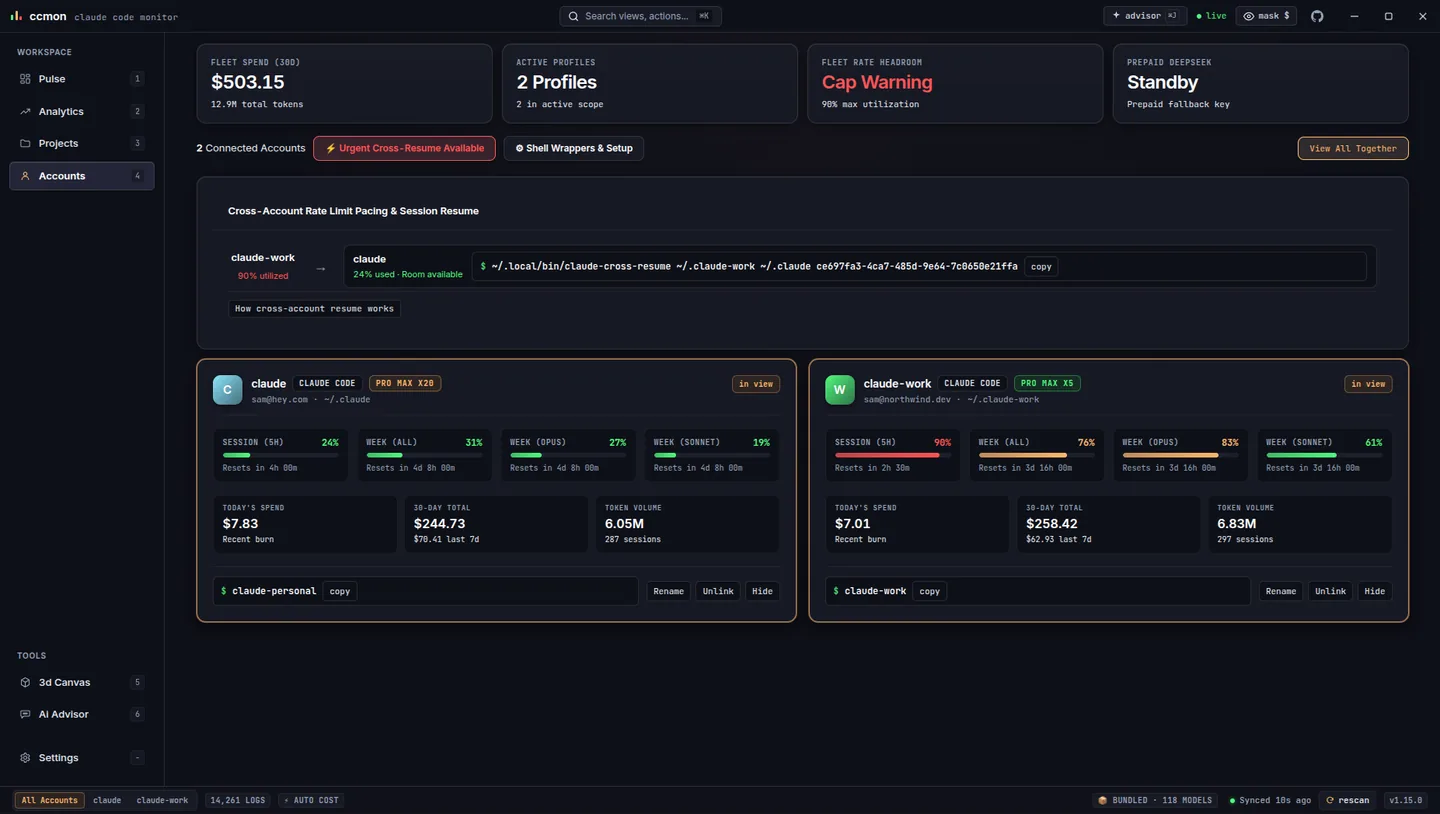The height and width of the screenshot is (814, 1440).
Task: Switch scope to claude-work in status bar
Action: click(163, 801)
